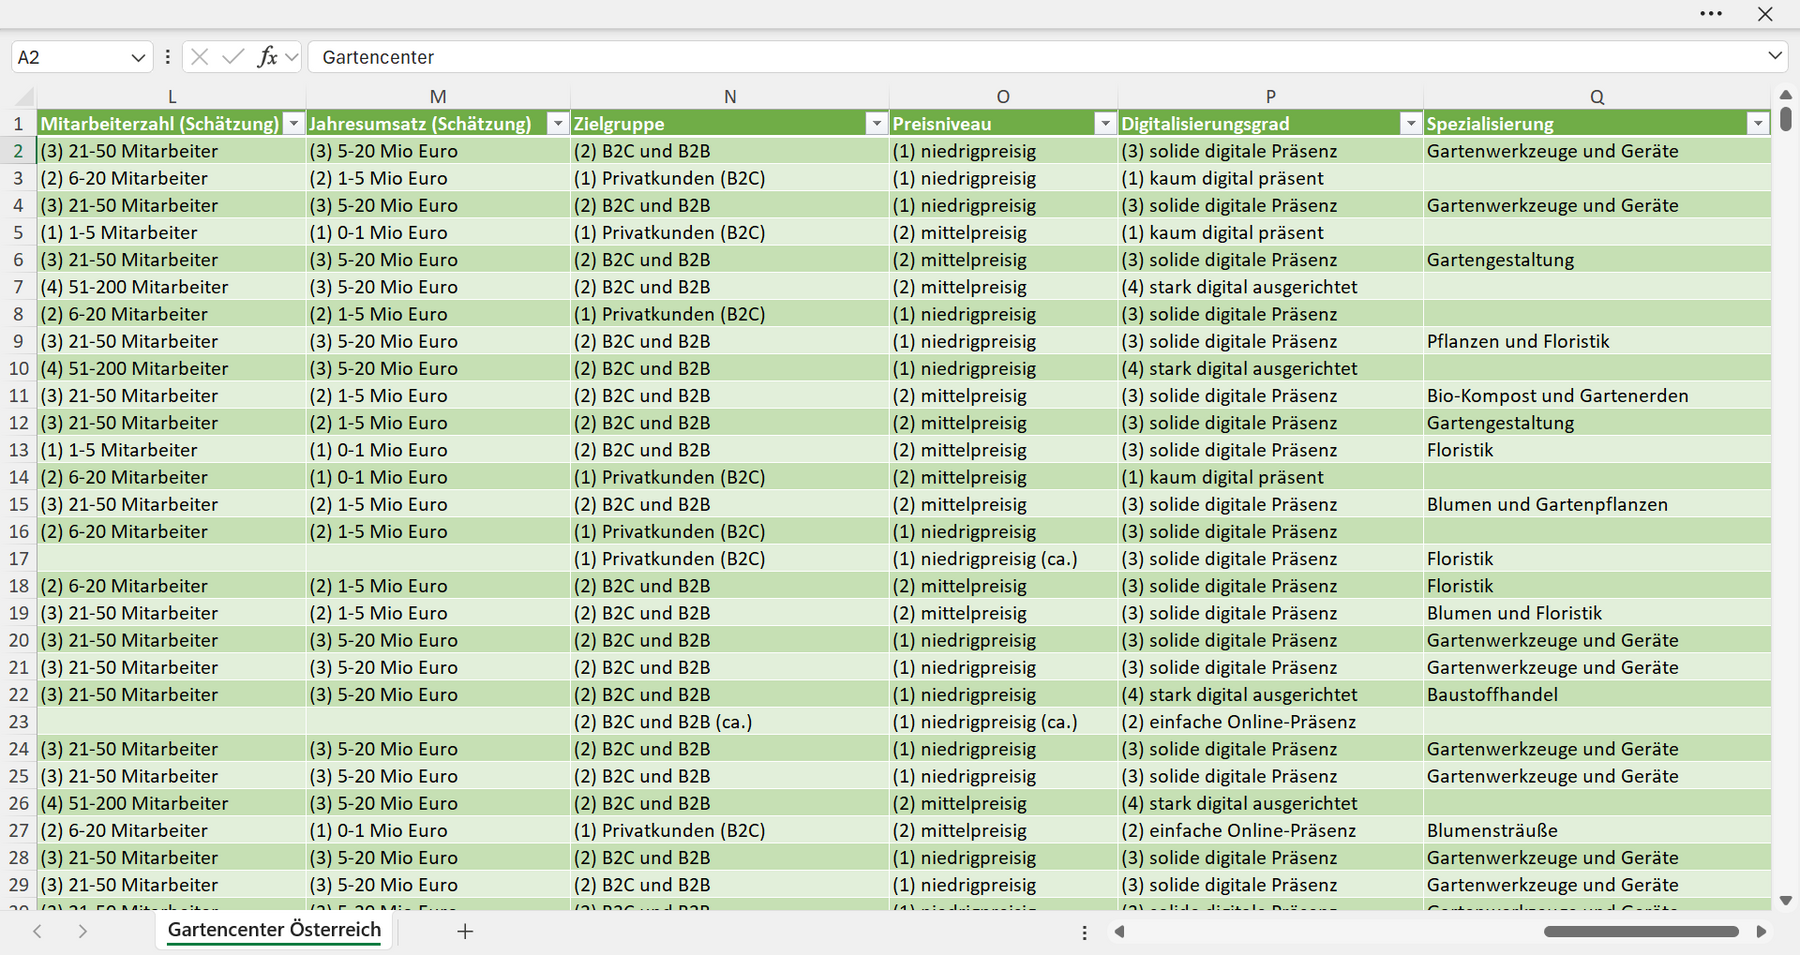1800x955 pixels.
Task: Select Preisniveau header cell
Action: click(x=1003, y=124)
